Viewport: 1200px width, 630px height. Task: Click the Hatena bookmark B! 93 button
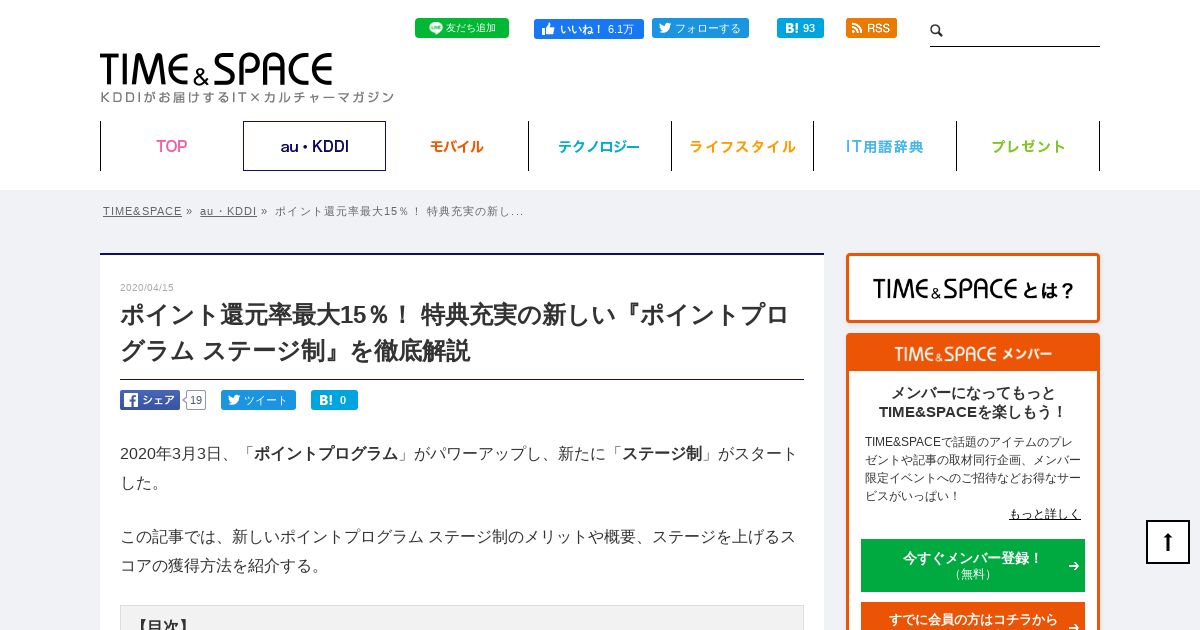pyautogui.click(x=800, y=28)
